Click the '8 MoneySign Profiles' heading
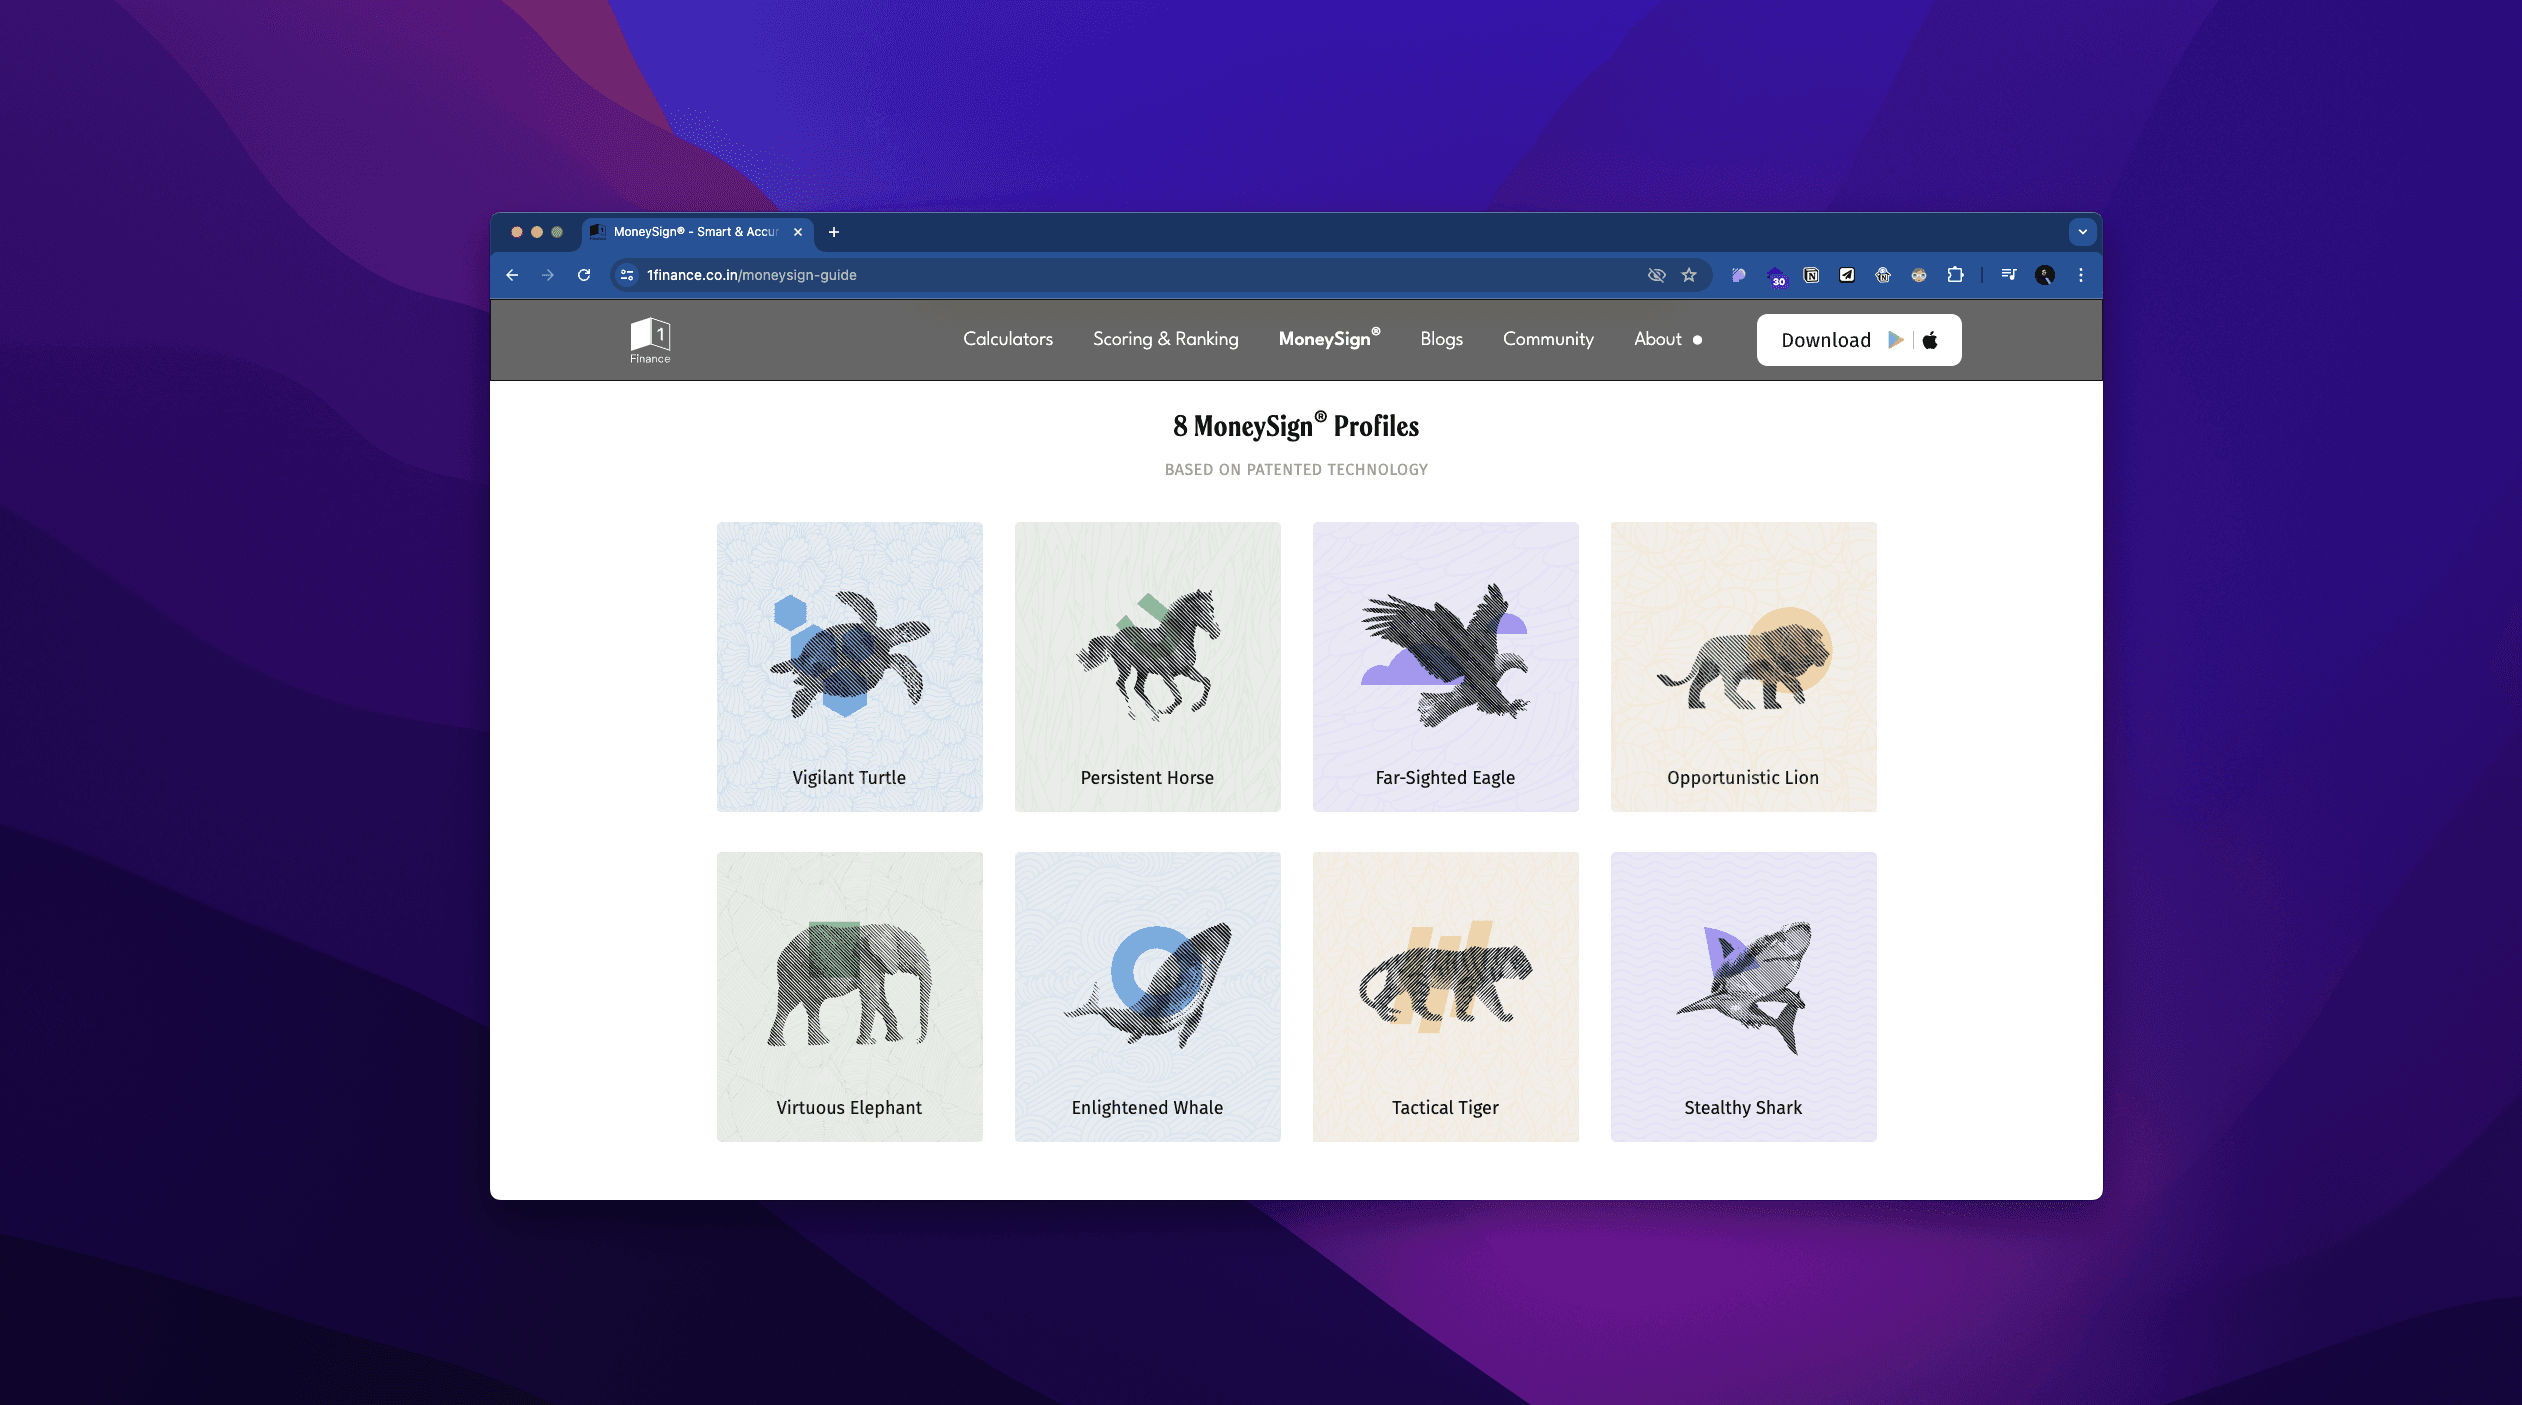Viewport: 2522px width, 1405px height. [1296, 426]
